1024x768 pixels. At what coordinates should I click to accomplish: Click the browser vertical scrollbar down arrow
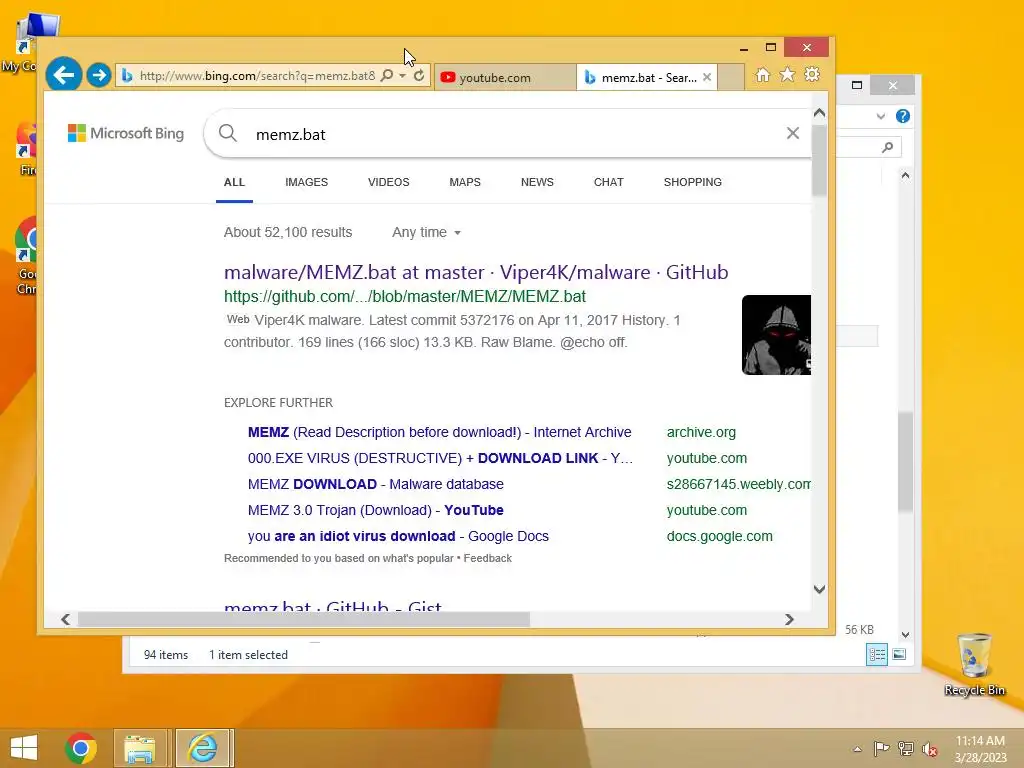[x=820, y=589]
